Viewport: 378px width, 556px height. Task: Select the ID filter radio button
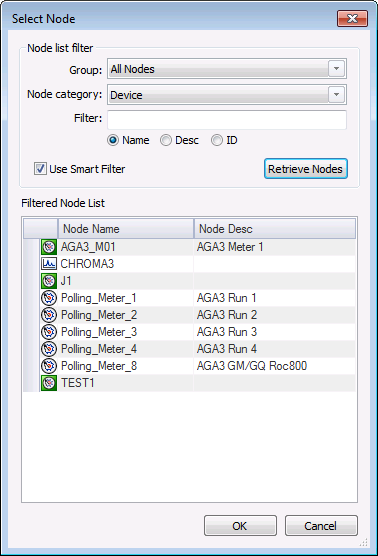[217, 140]
